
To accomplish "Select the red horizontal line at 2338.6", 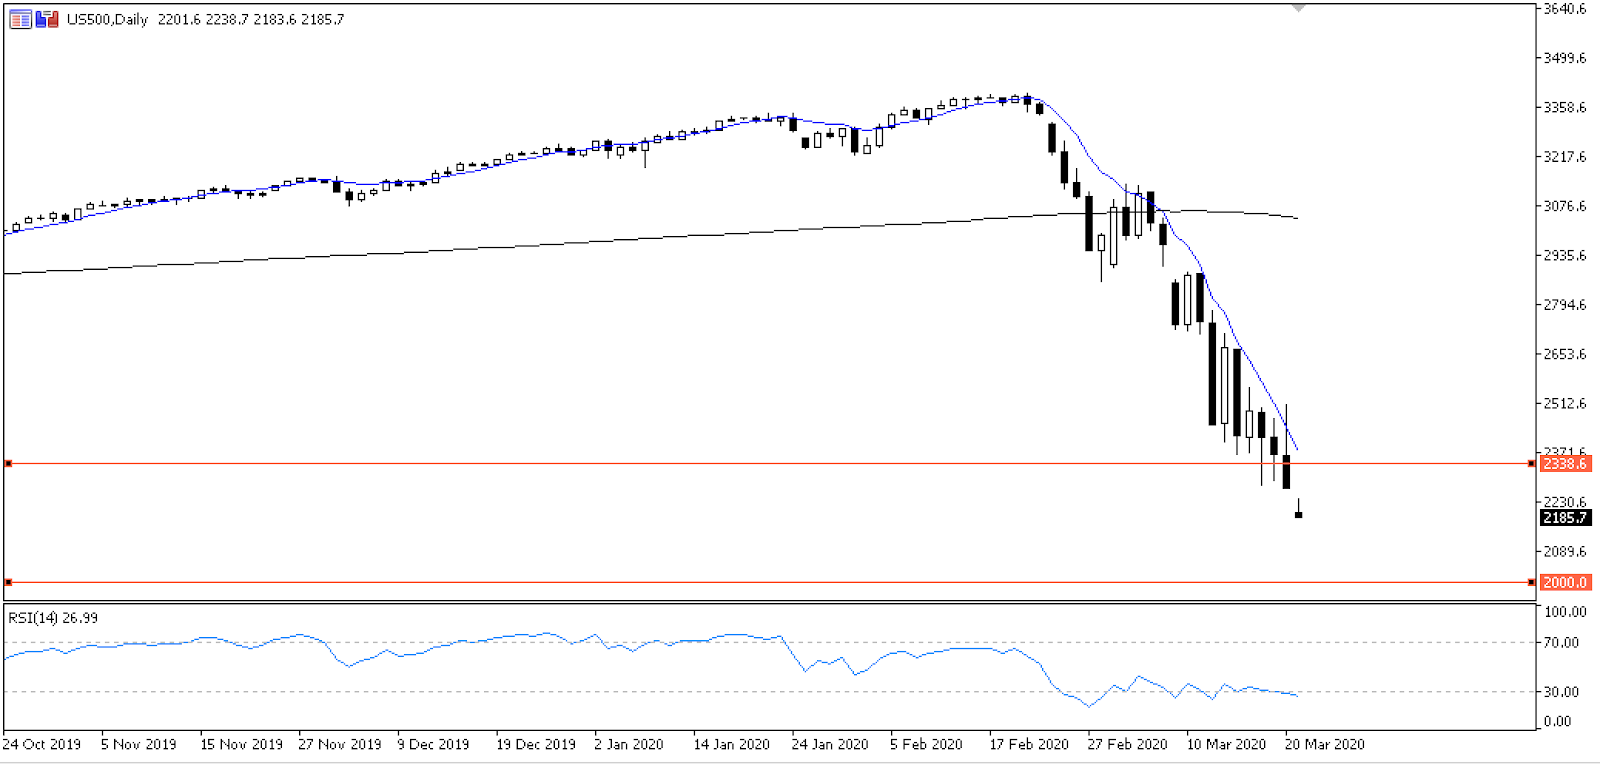I will tap(768, 464).
